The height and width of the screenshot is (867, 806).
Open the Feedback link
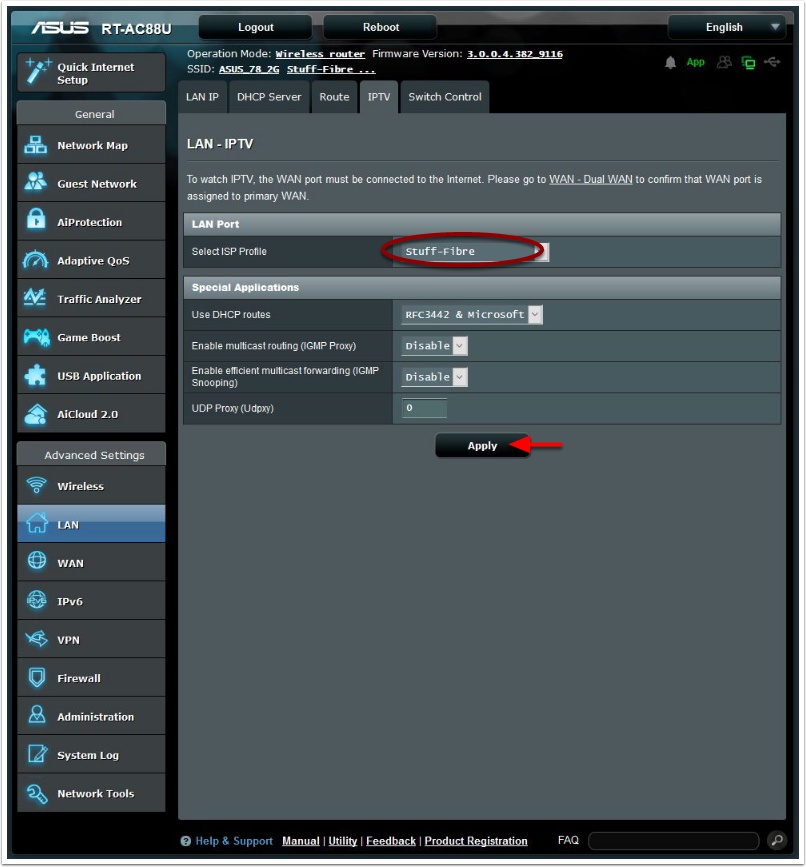(x=391, y=841)
